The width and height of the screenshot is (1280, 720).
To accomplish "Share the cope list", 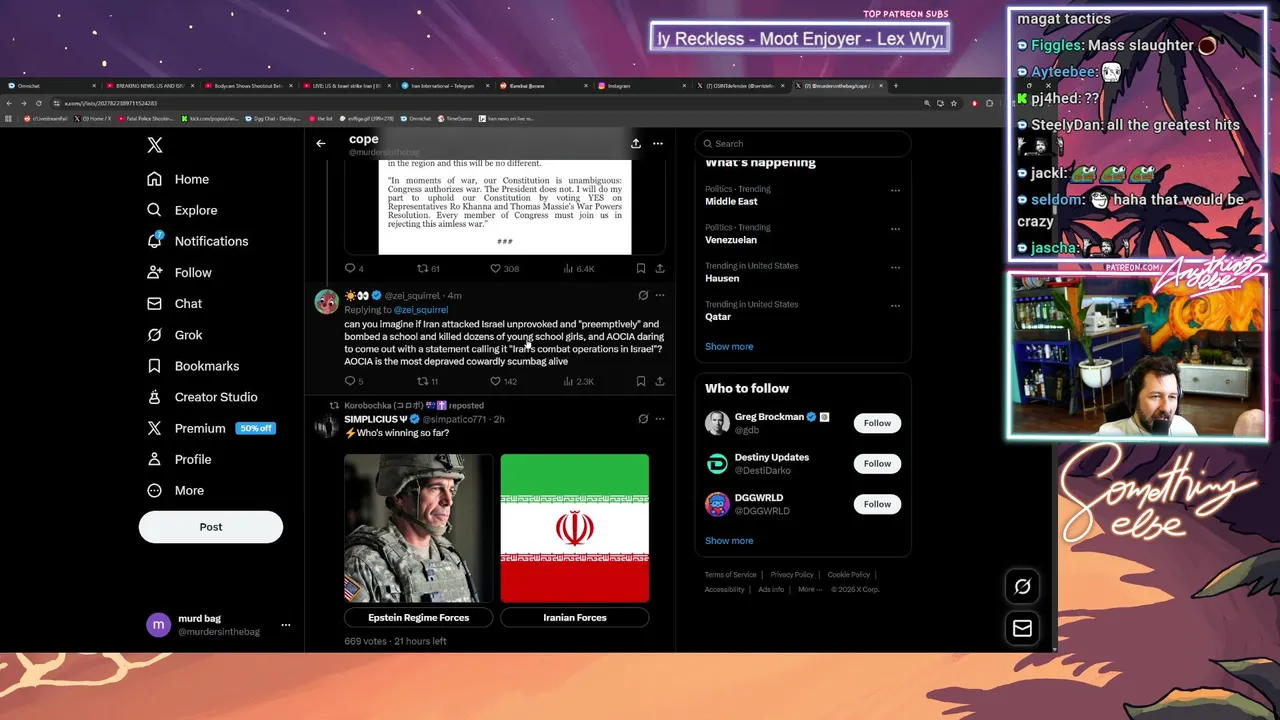I will coord(635,143).
